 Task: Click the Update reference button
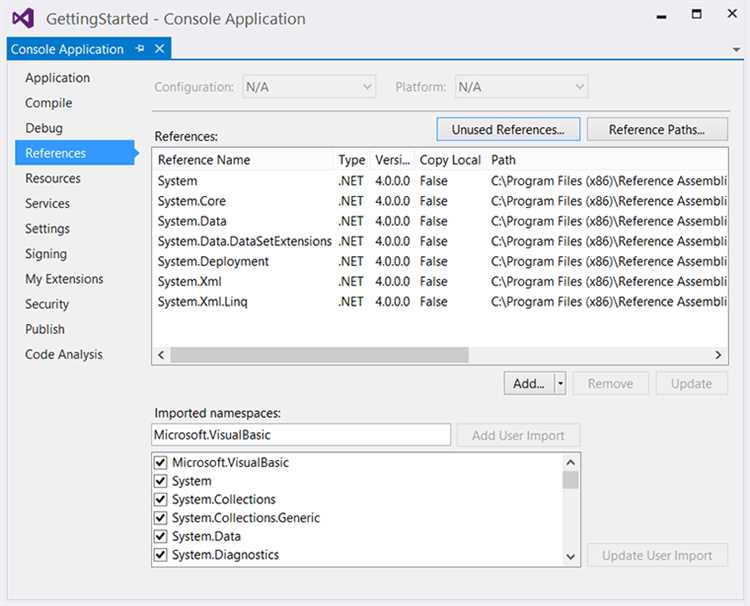pos(691,384)
